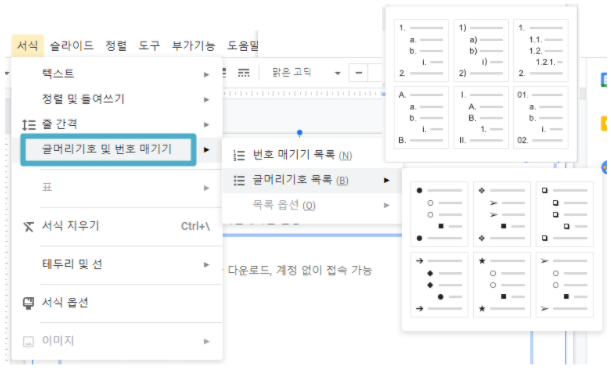Viewport: 611px width, 374px height.
Task: Open the 줄 간격 submenu
Action: tap(117, 124)
